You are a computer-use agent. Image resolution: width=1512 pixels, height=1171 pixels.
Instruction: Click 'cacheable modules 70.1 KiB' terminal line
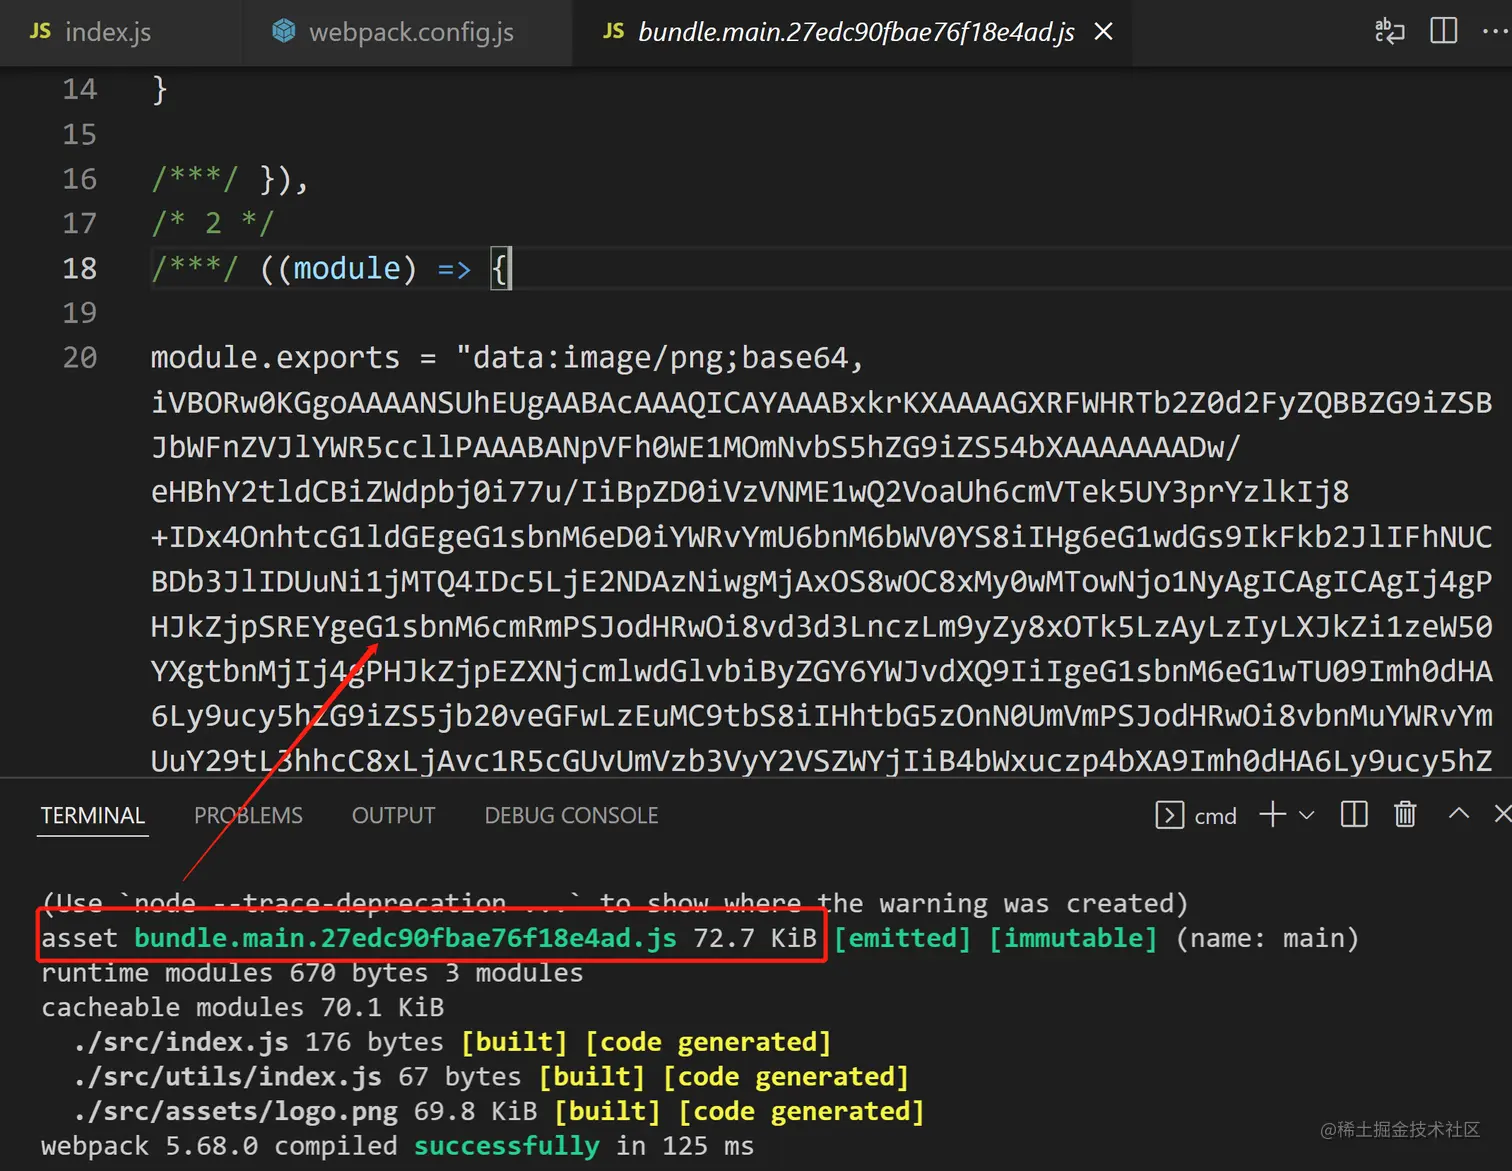243,1007
